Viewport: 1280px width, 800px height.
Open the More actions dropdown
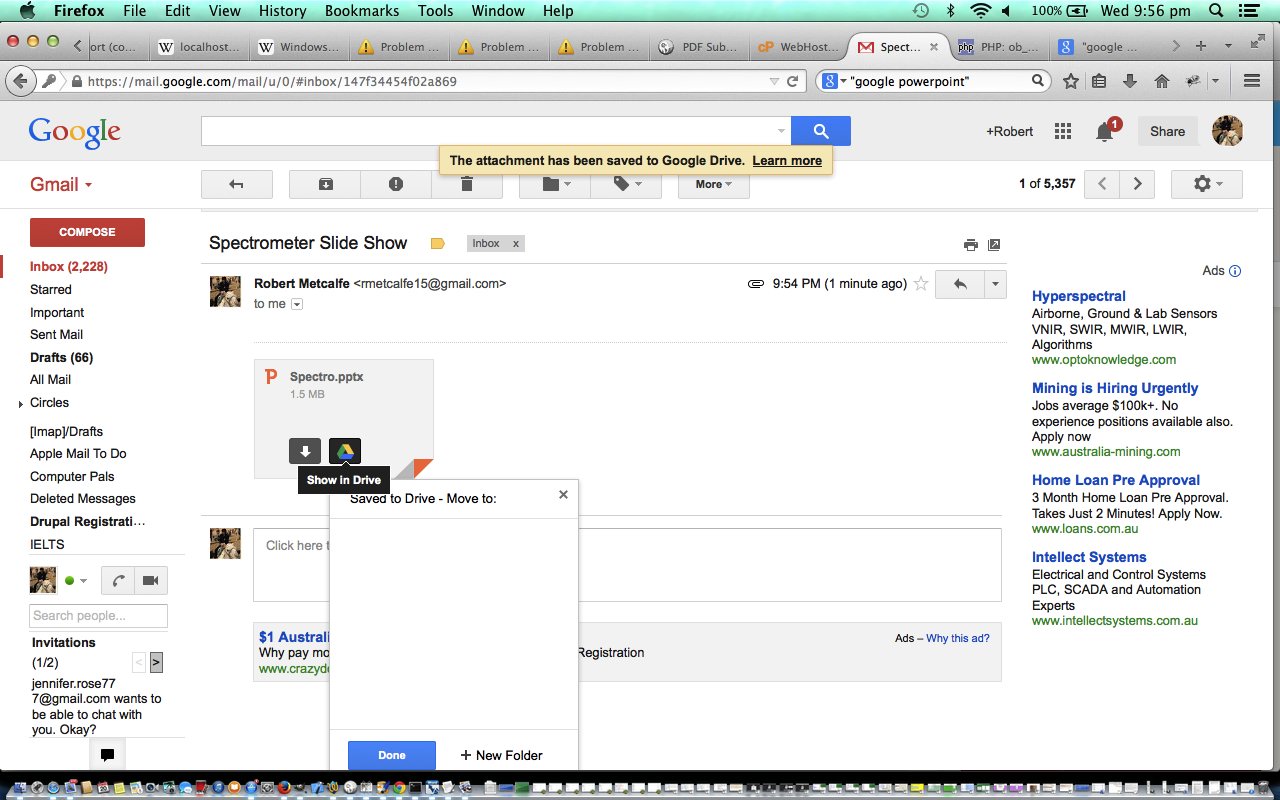click(714, 184)
